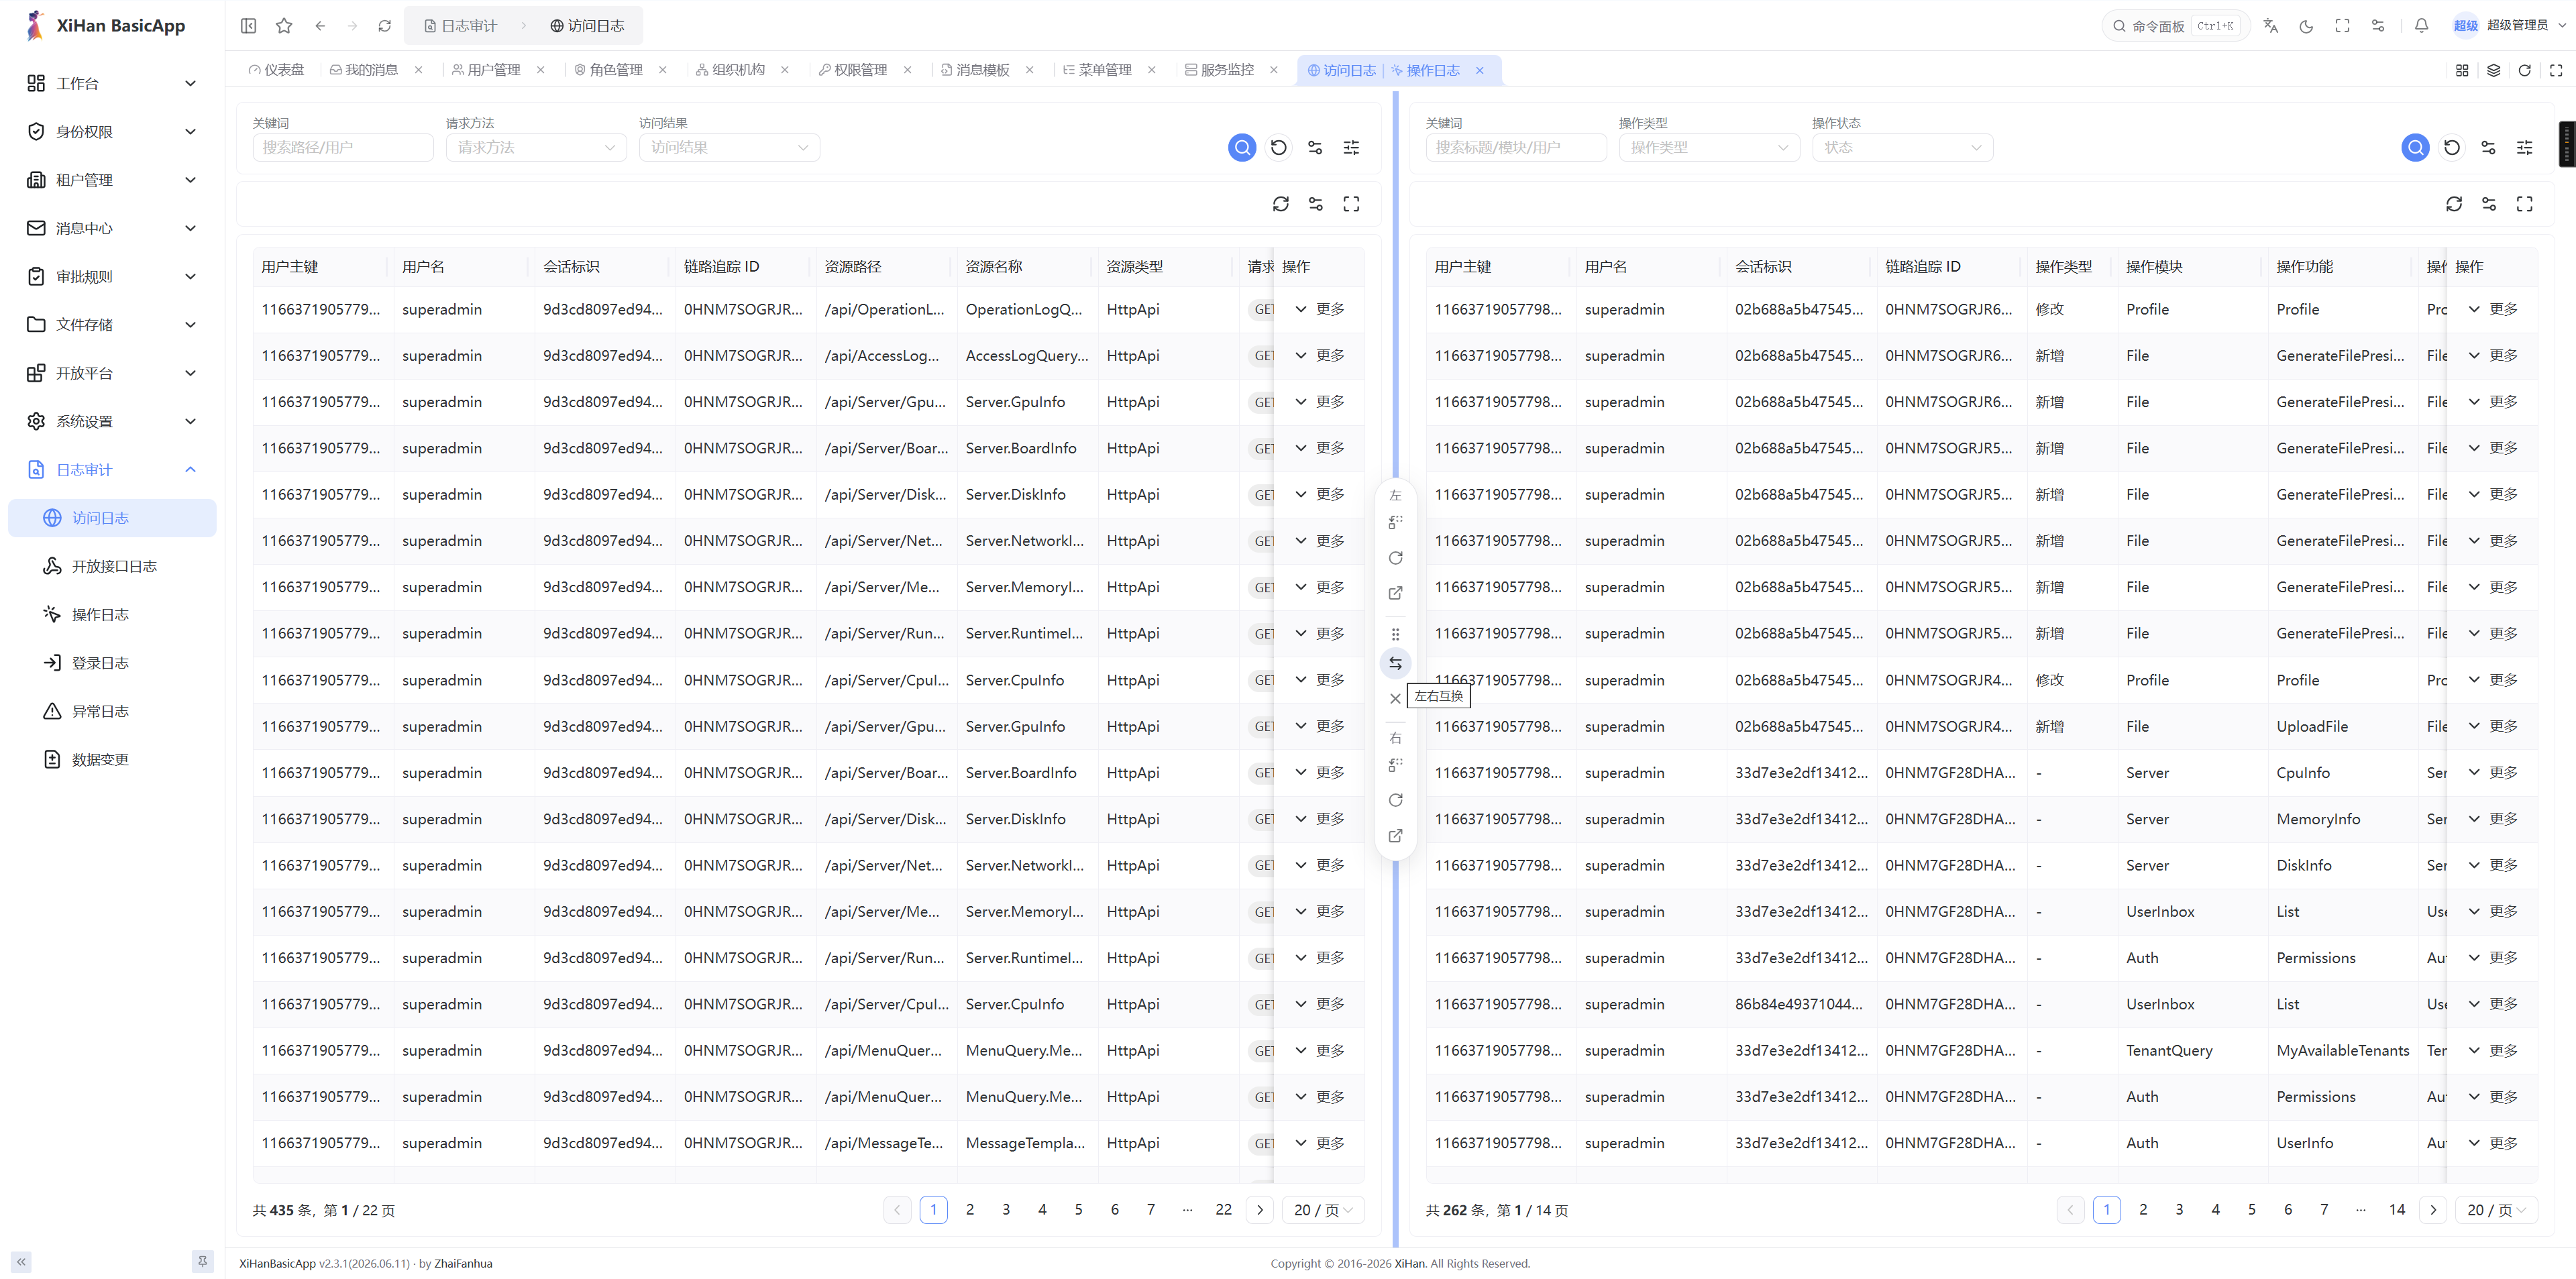Click blue search button in operation log filter
Image resolution: width=2576 pixels, height=1279 pixels.
pos(2415,148)
